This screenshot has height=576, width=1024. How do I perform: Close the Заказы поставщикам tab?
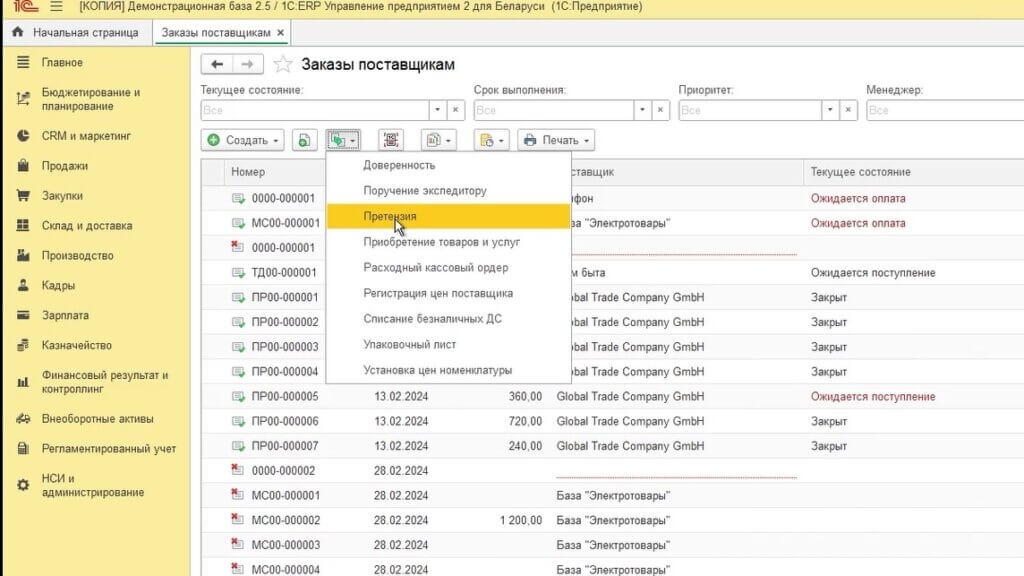click(281, 32)
